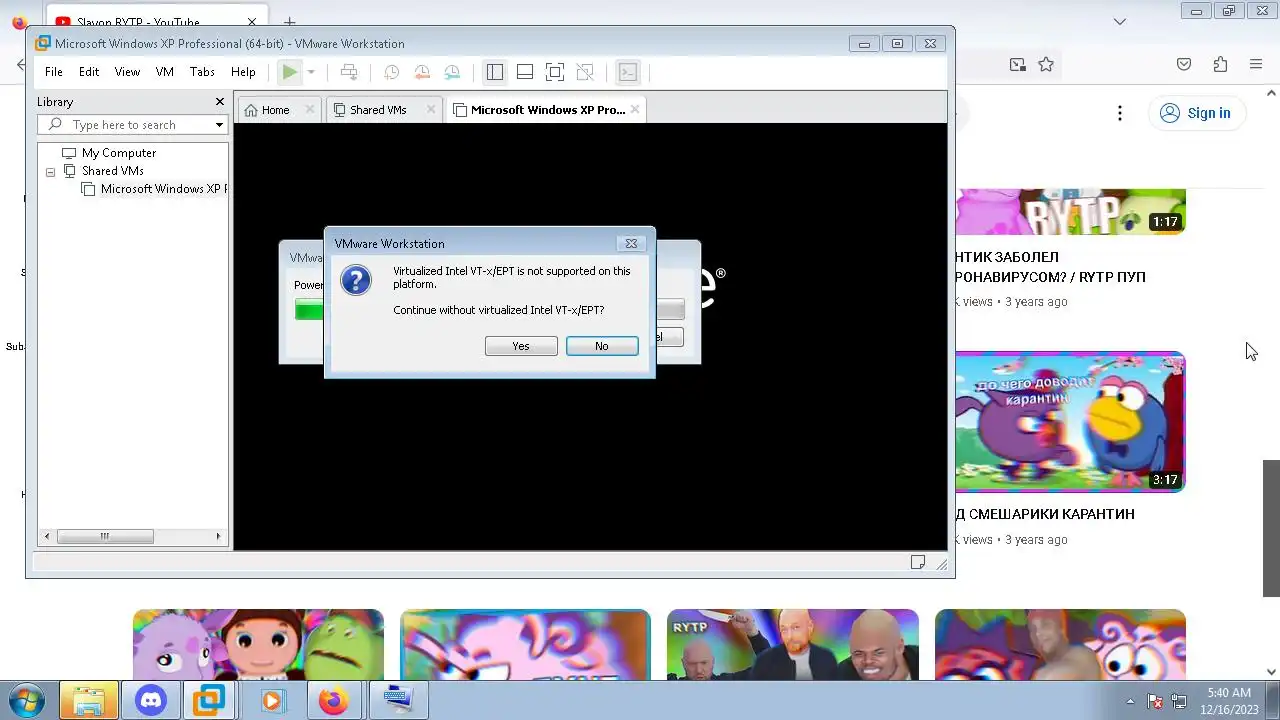The image size is (1280, 720).
Task: Click Library scrollbar right arrow
Action: coord(219,537)
